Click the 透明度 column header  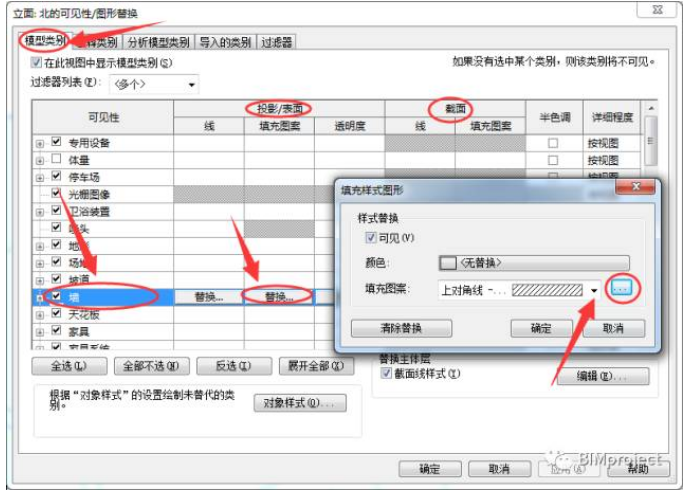click(x=349, y=126)
